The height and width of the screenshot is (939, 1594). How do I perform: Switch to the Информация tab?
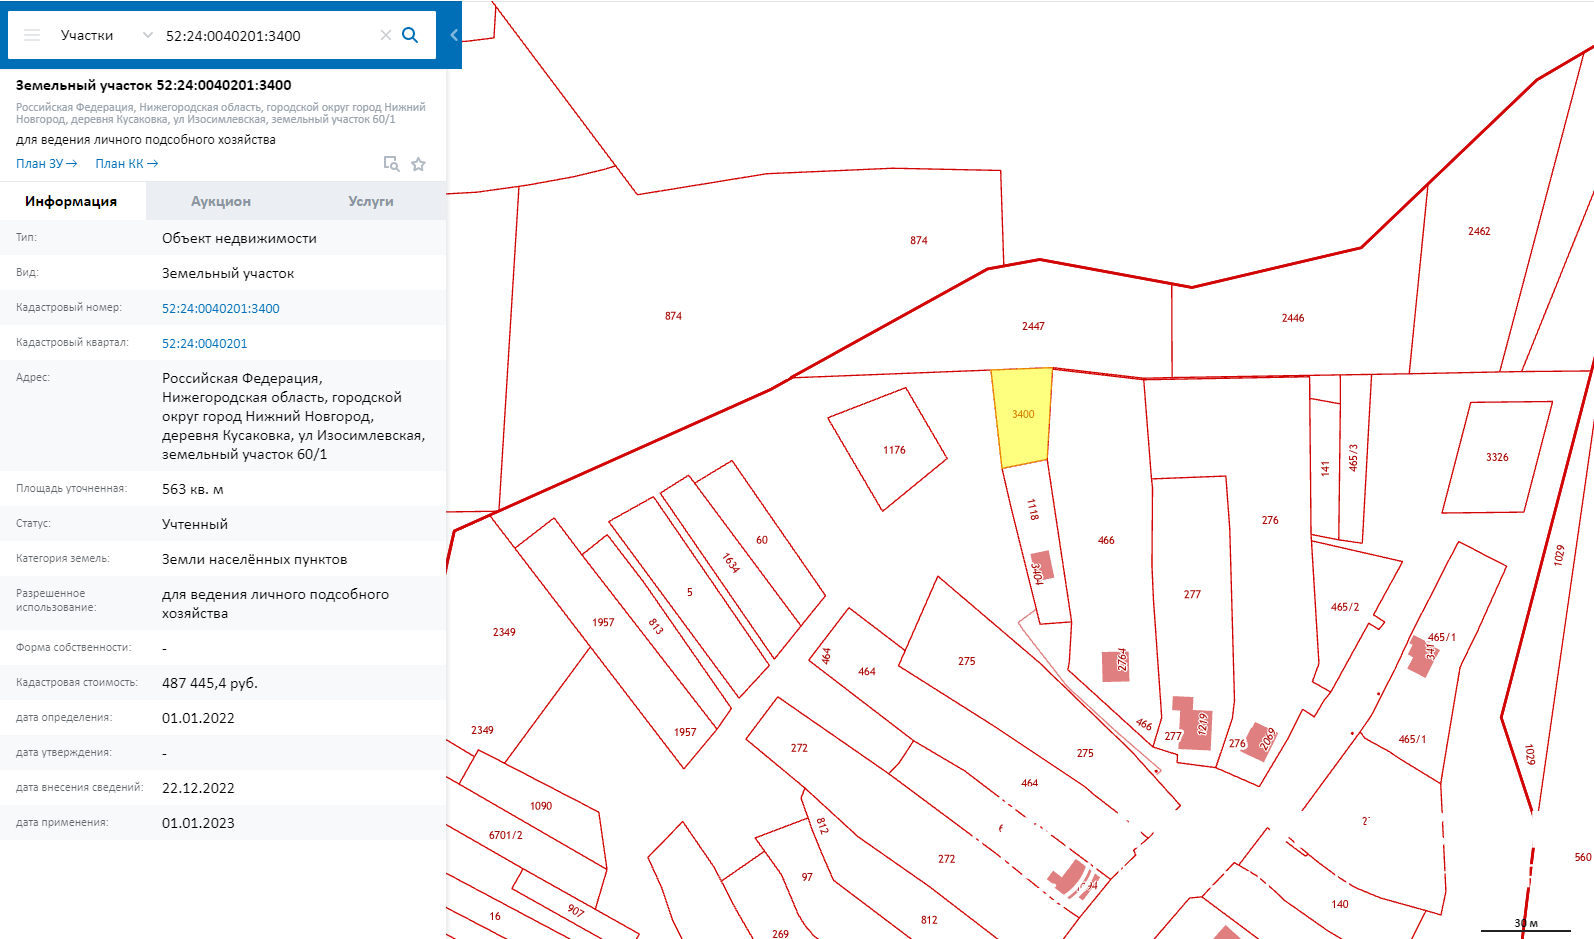coord(71,201)
